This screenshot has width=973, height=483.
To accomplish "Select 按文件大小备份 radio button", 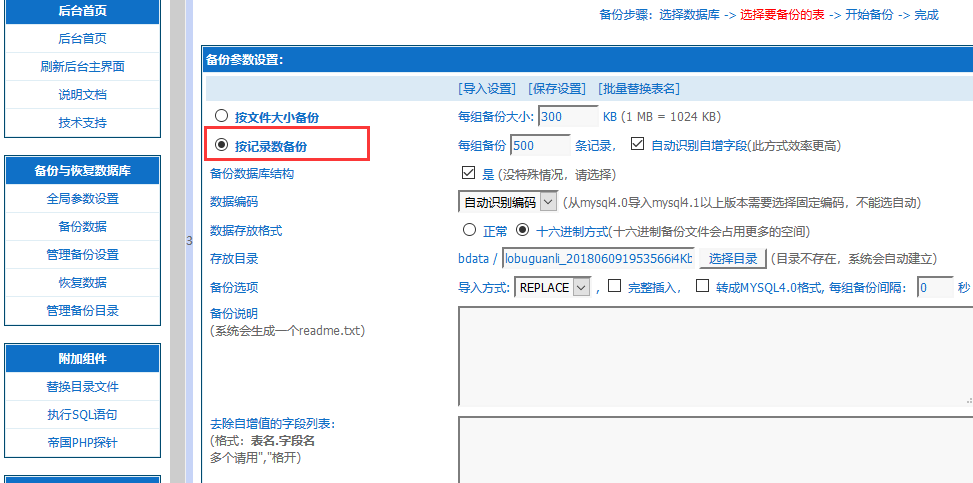I will [x=221, y=117].
